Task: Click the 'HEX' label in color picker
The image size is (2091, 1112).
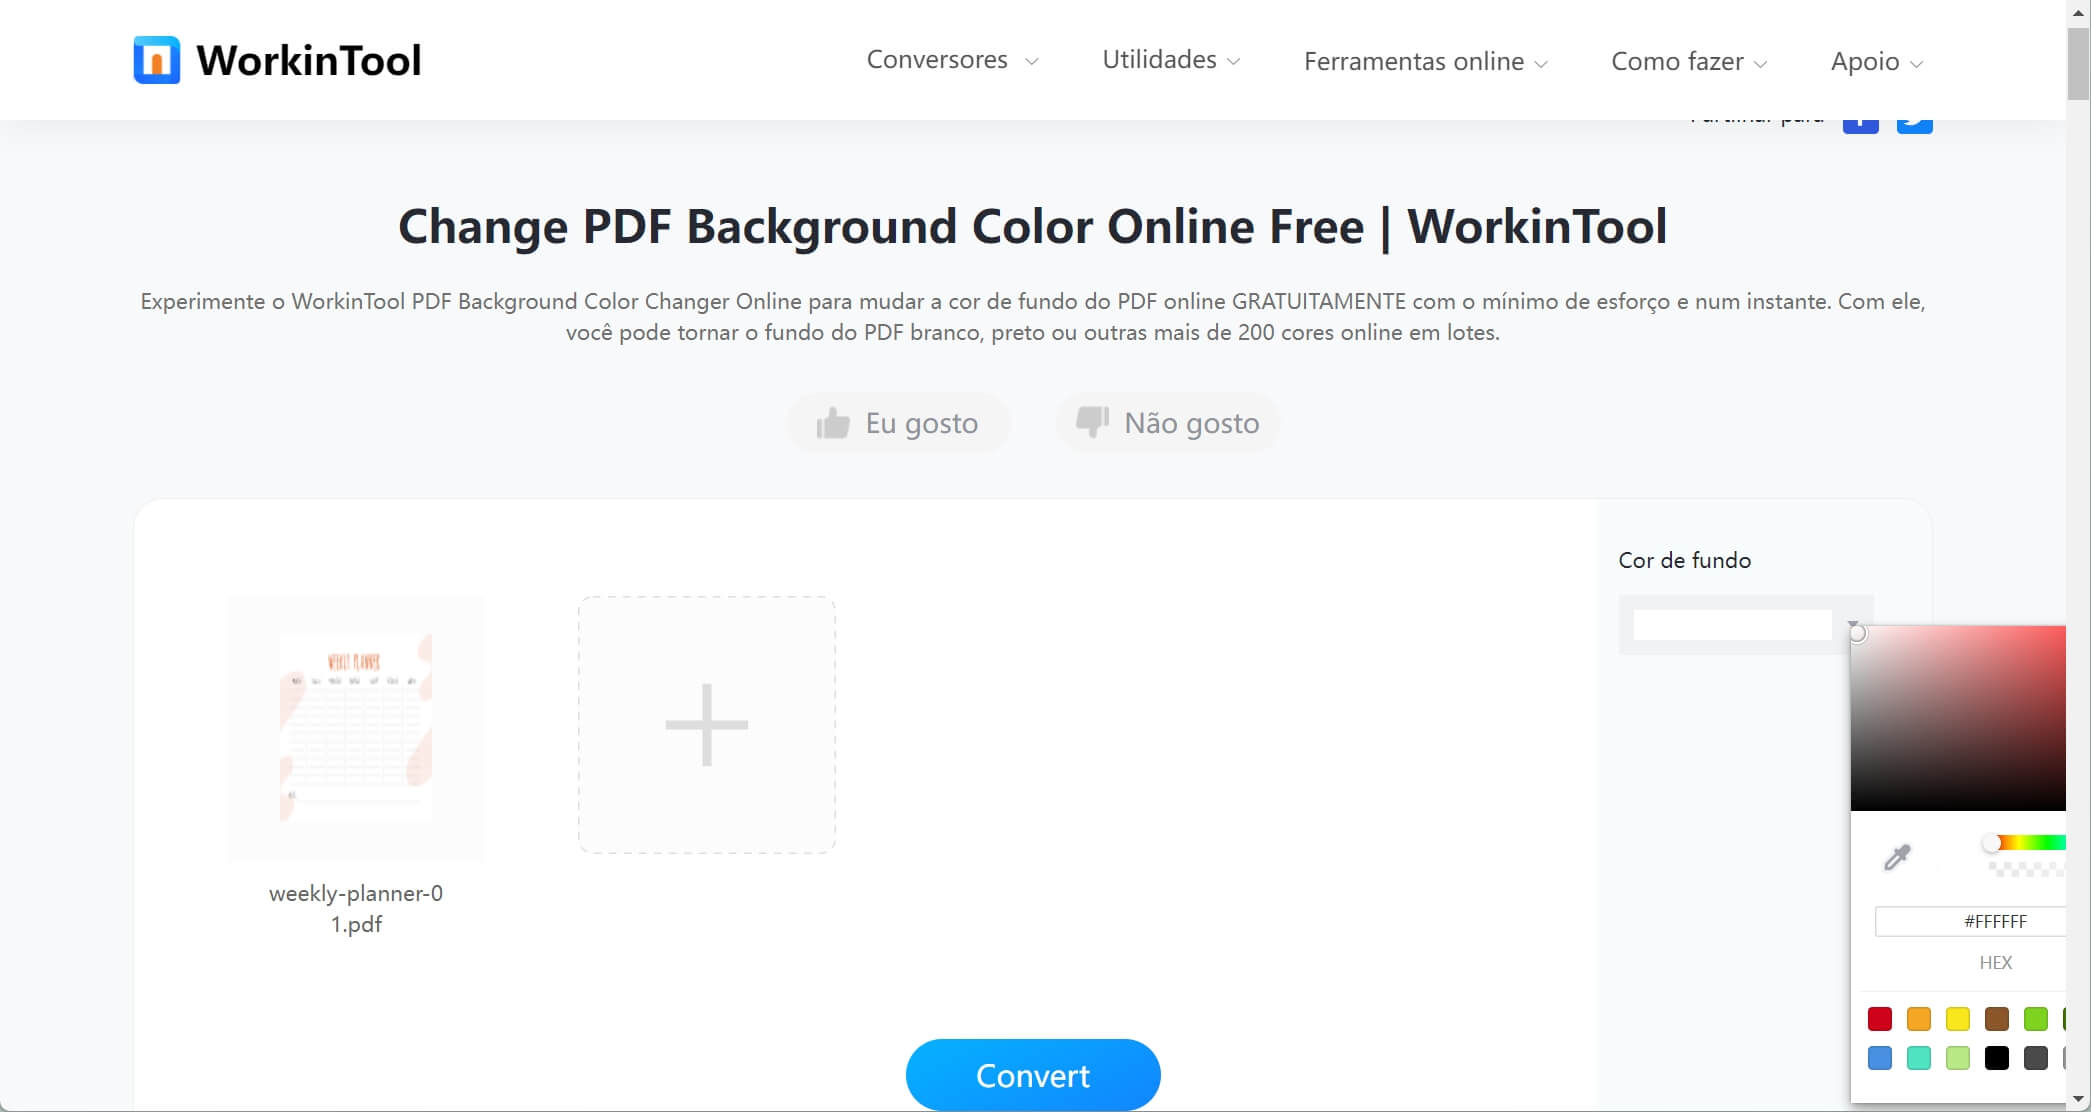Action: [1995, 963]
